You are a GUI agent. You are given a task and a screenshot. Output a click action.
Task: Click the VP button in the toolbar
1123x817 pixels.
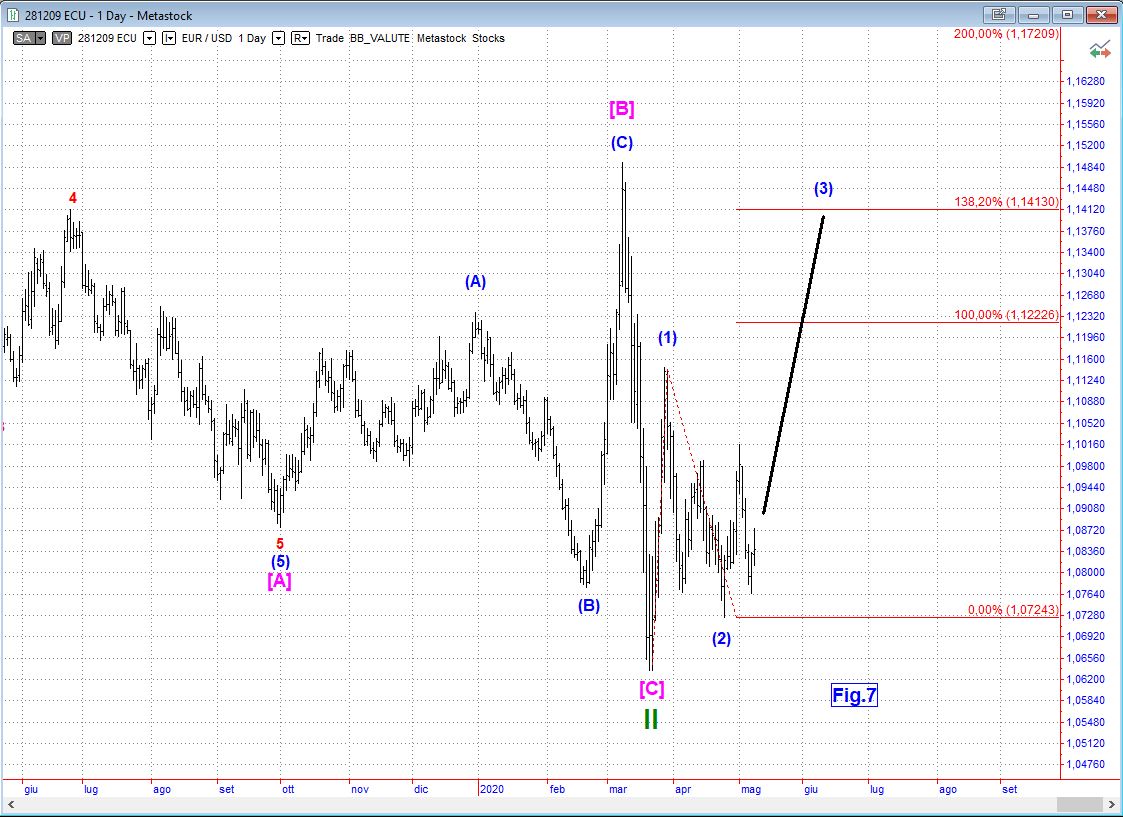[62, 38]
